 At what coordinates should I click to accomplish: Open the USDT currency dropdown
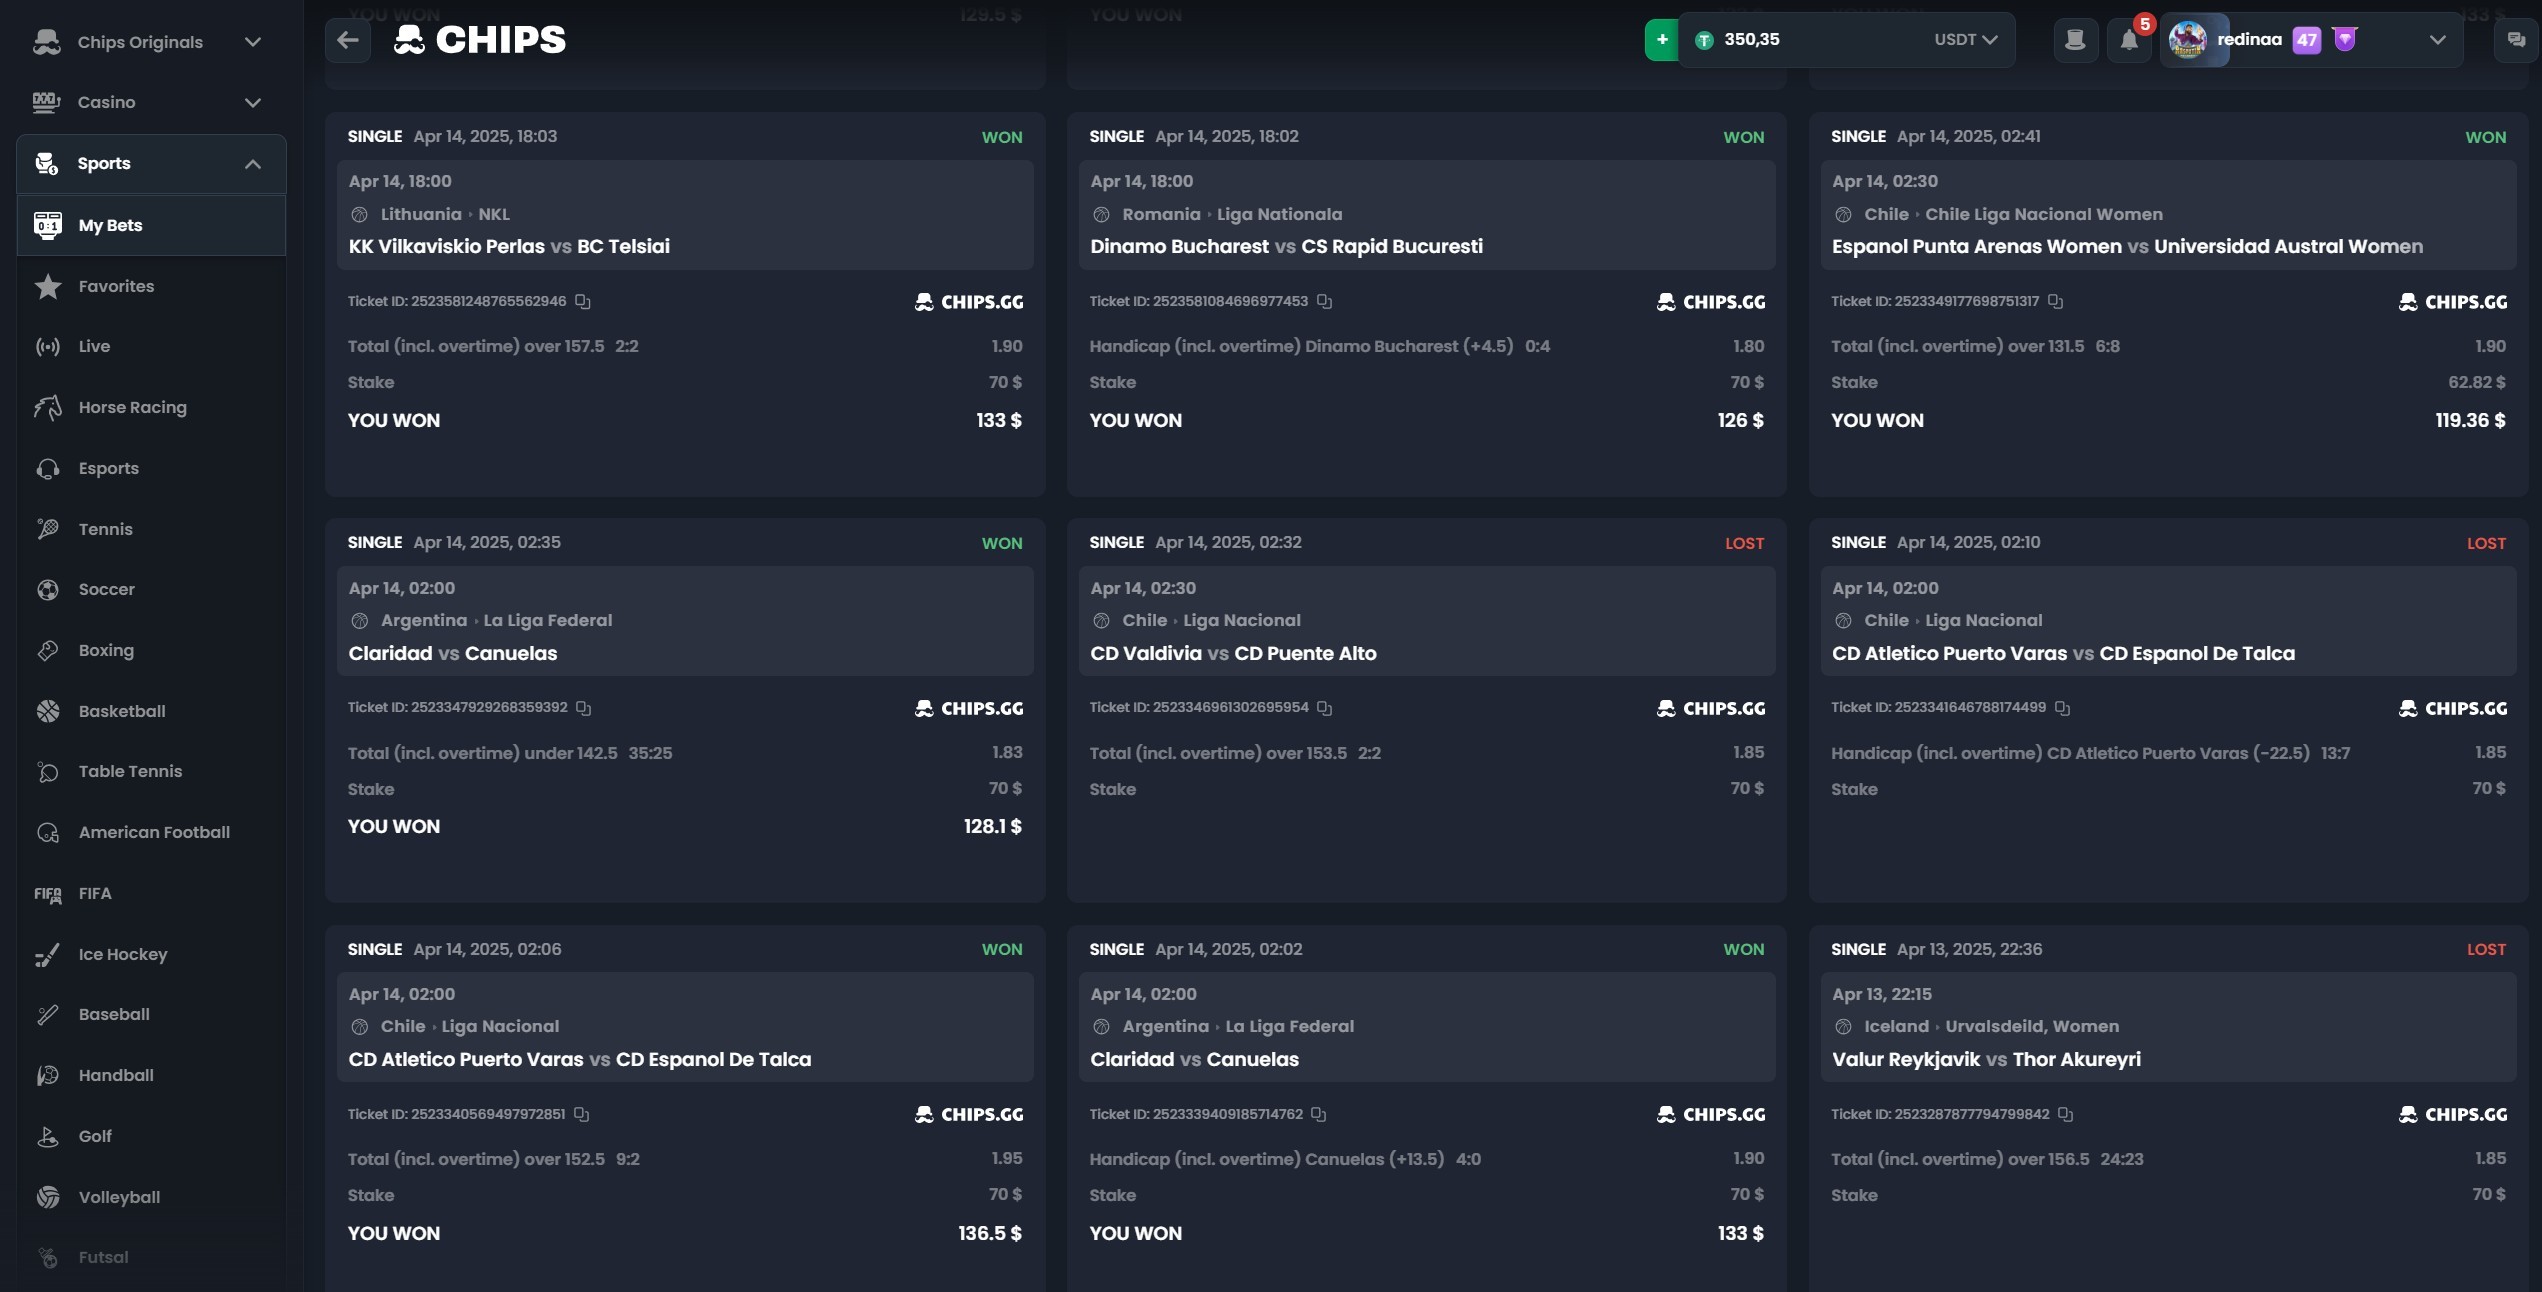(x=1965, y=40)
